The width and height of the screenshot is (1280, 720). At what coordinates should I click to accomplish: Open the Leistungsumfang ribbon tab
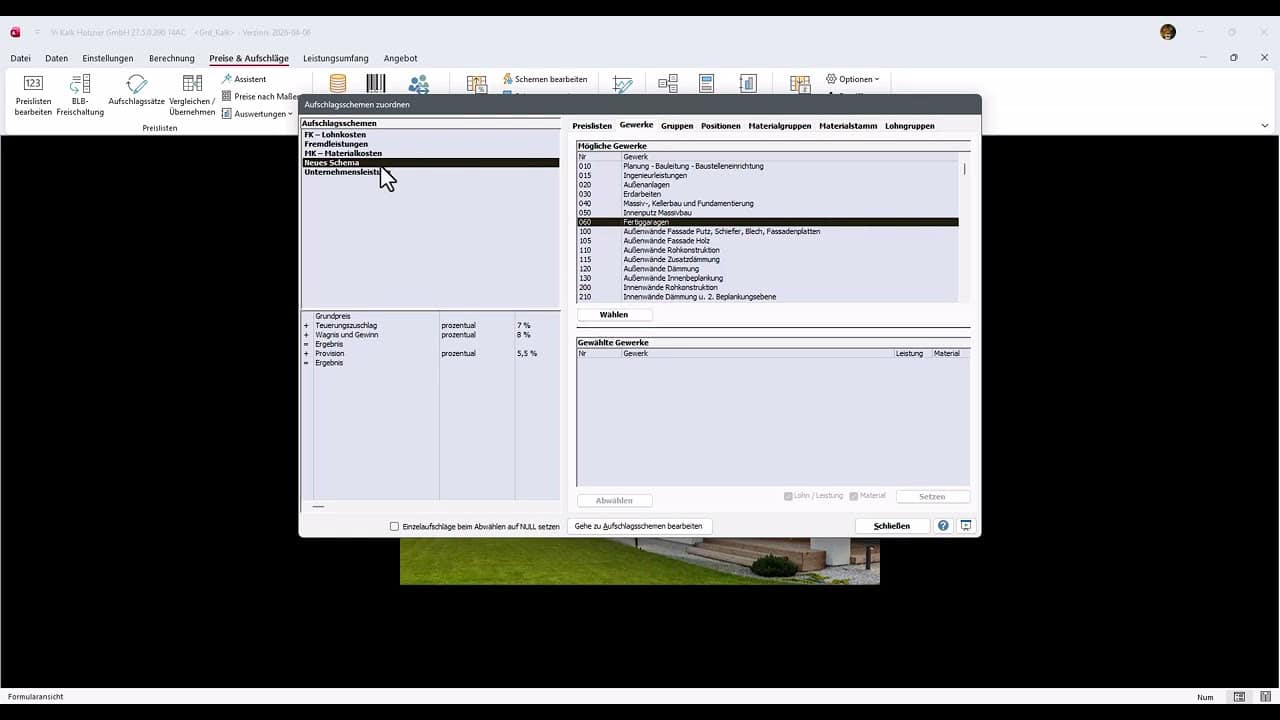point(336,58)
